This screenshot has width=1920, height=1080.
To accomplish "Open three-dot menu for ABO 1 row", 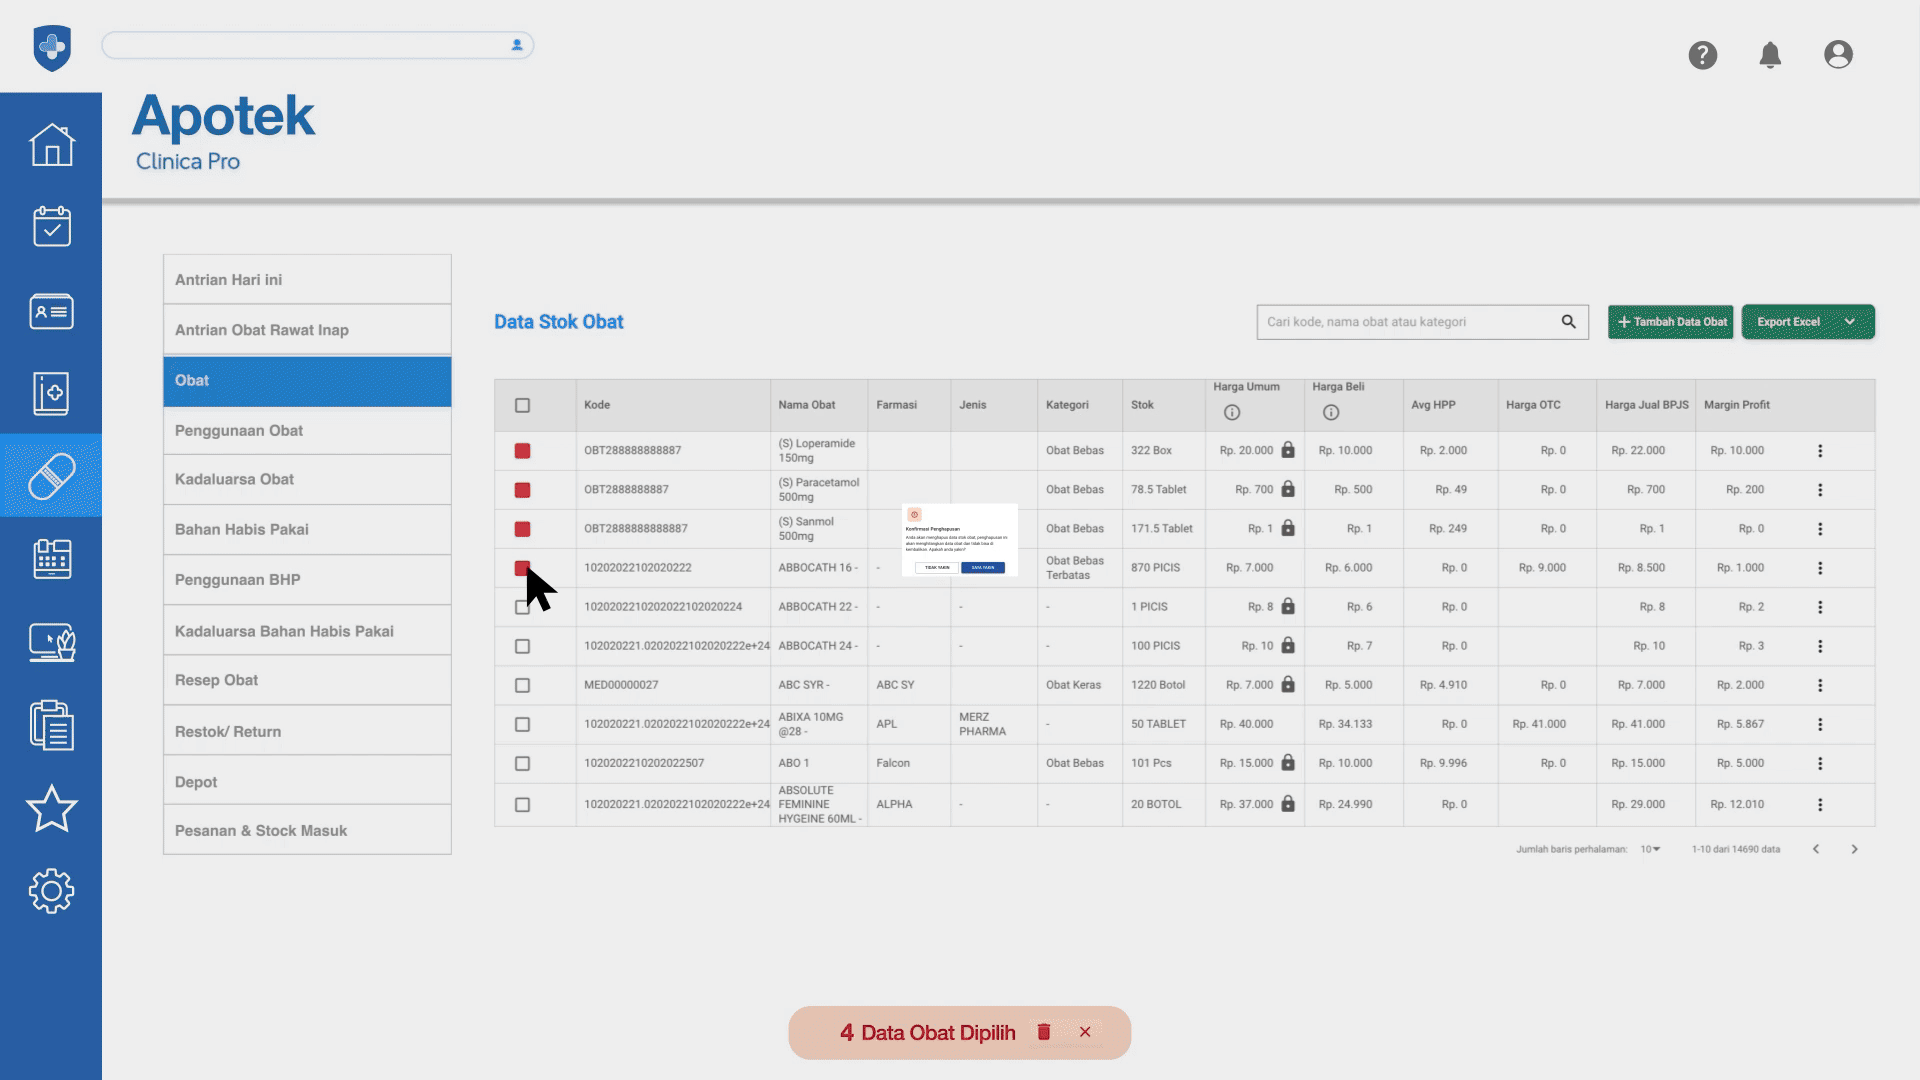I will click(x=1820, y=763).
